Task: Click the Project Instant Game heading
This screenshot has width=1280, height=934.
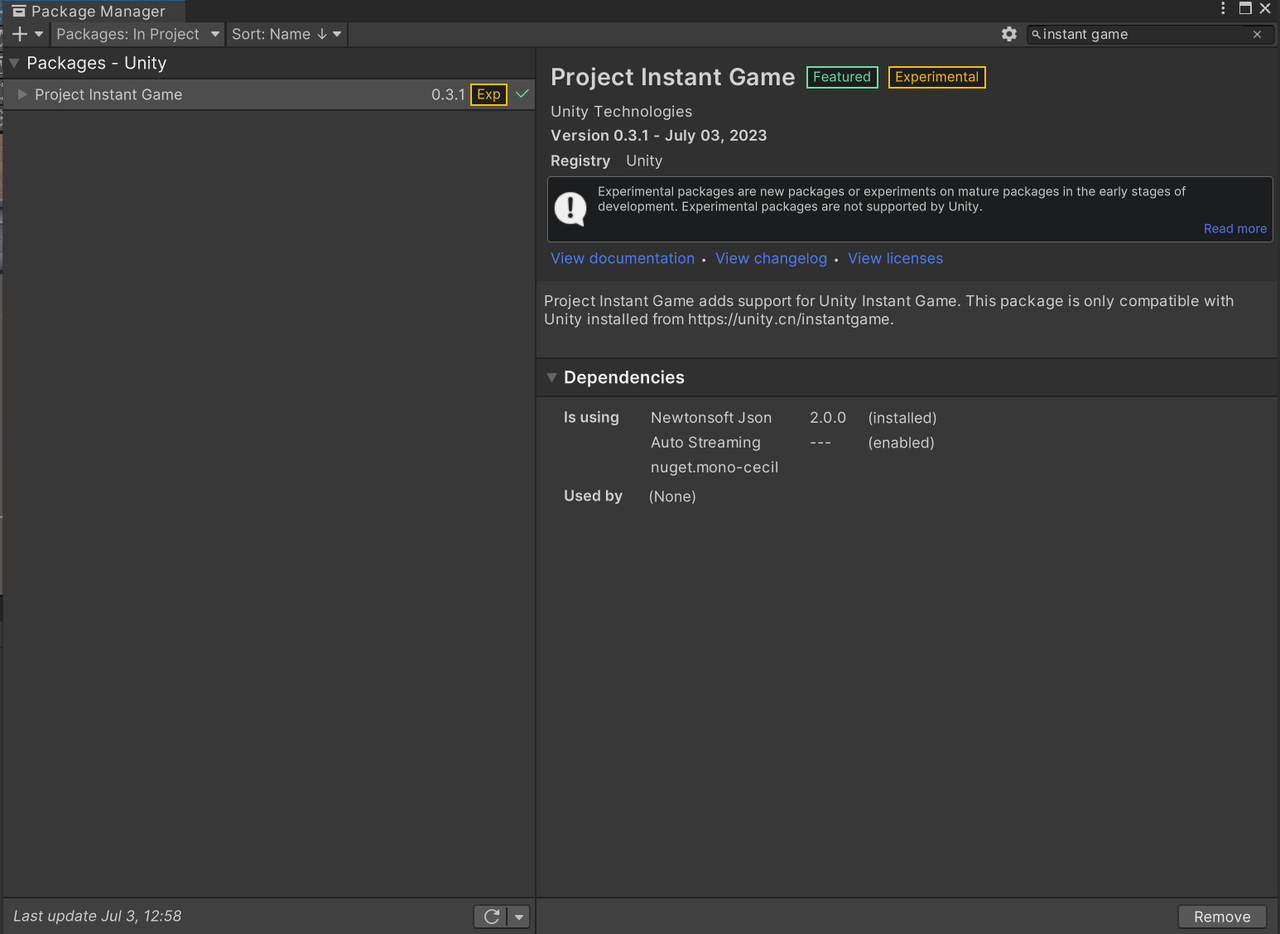Action: click(x=672, y=77)
